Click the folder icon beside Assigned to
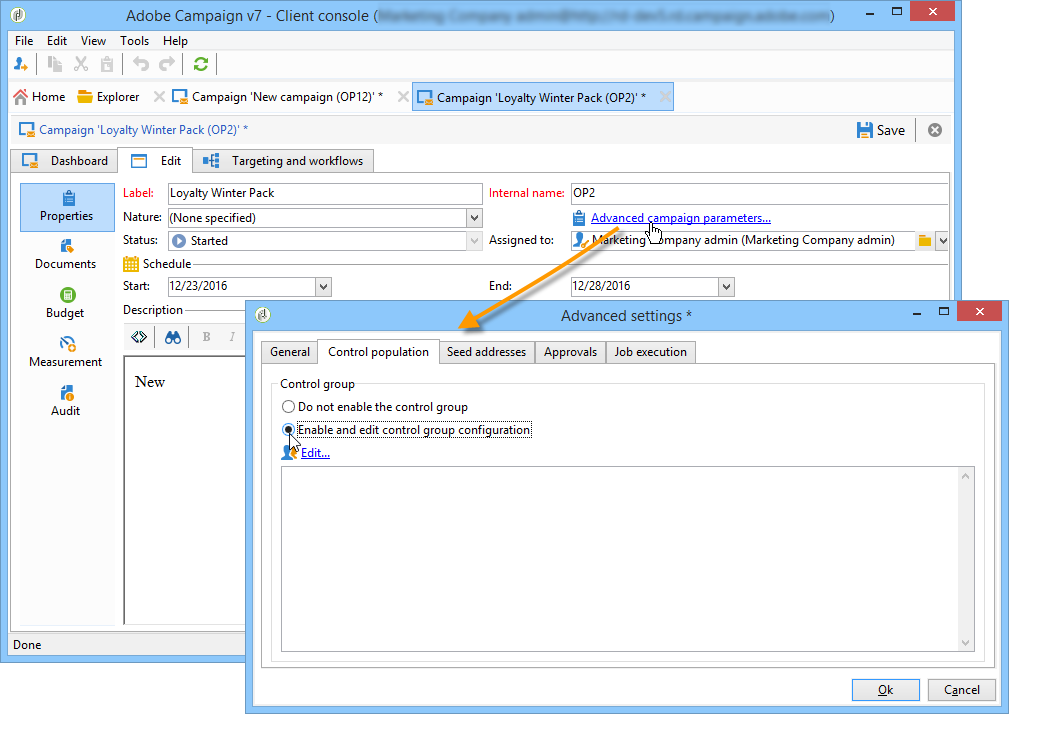This screenshot has height=743, width=1040. point(925,241)
